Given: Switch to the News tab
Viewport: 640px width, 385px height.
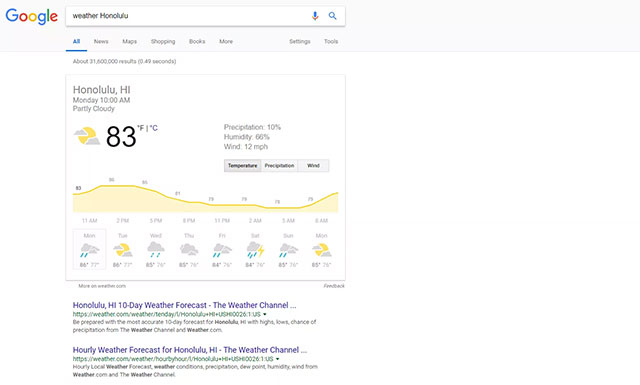Looking at the screenshot, I should [101, 42].
